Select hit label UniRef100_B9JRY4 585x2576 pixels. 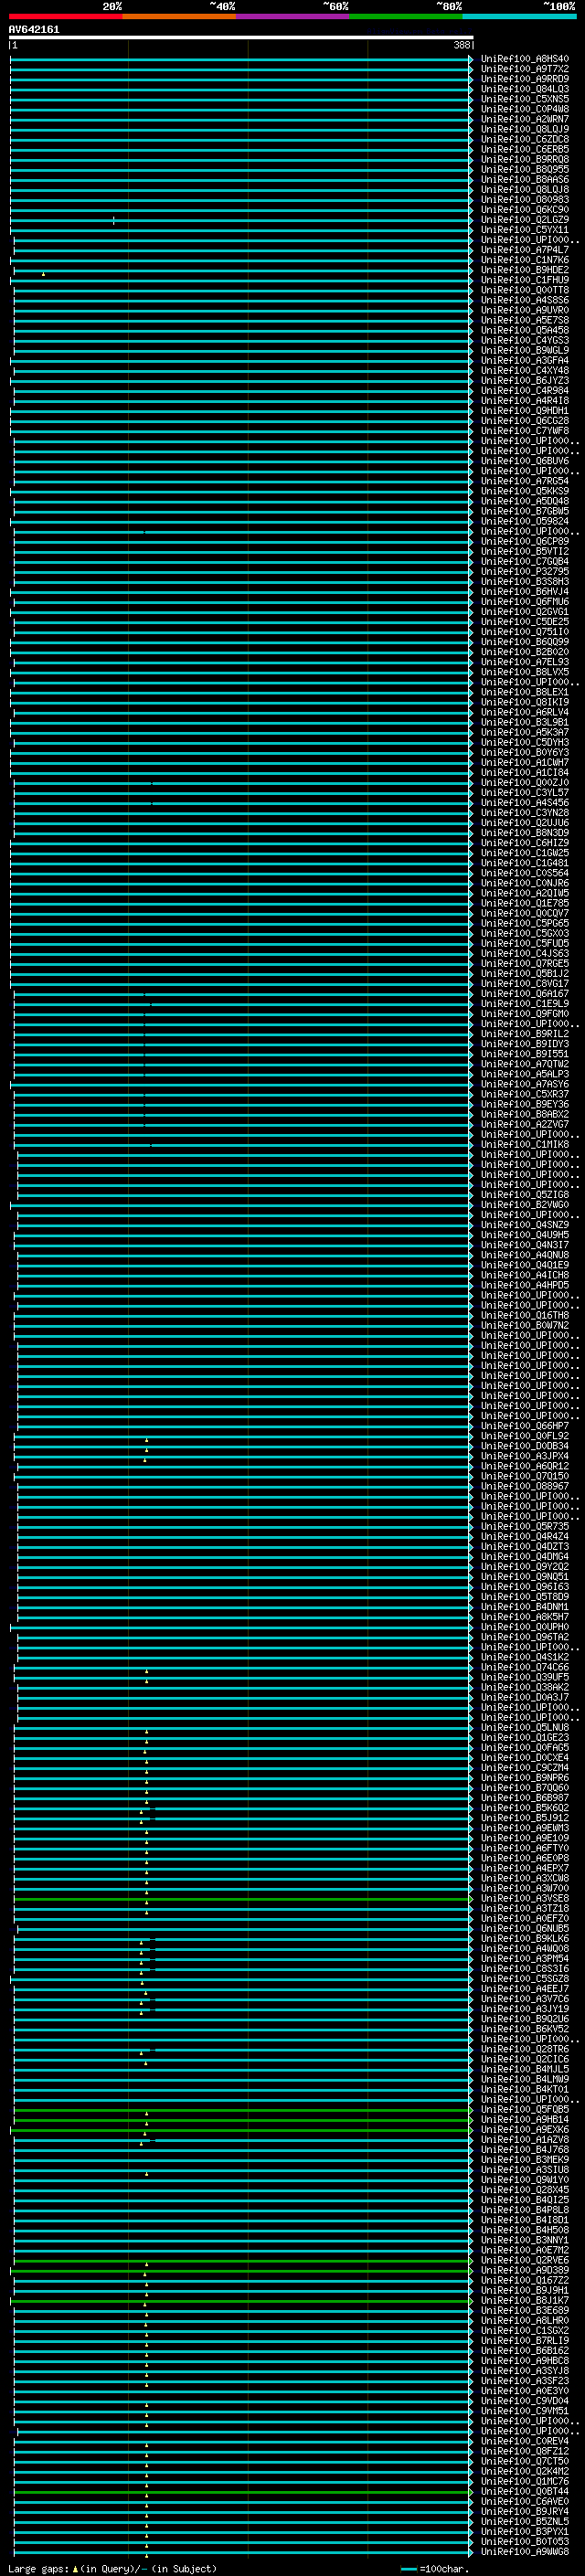click(x=525, y=2511)
